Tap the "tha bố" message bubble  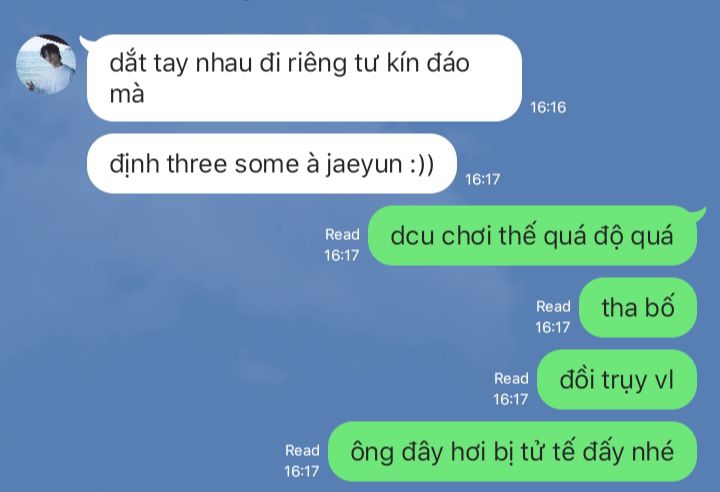click(x=638, y=307)
